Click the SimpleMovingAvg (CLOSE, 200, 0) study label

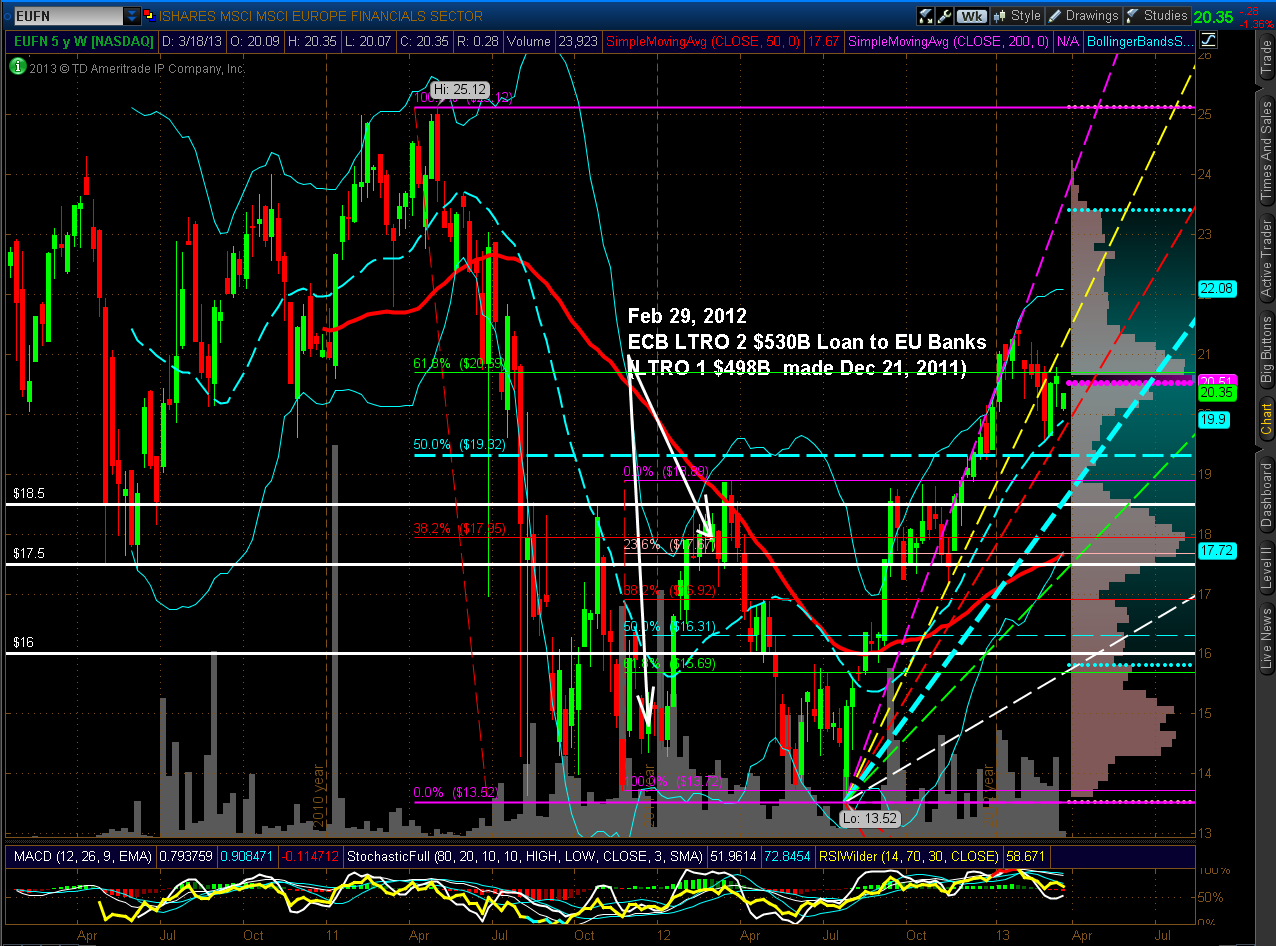point(948,42)
